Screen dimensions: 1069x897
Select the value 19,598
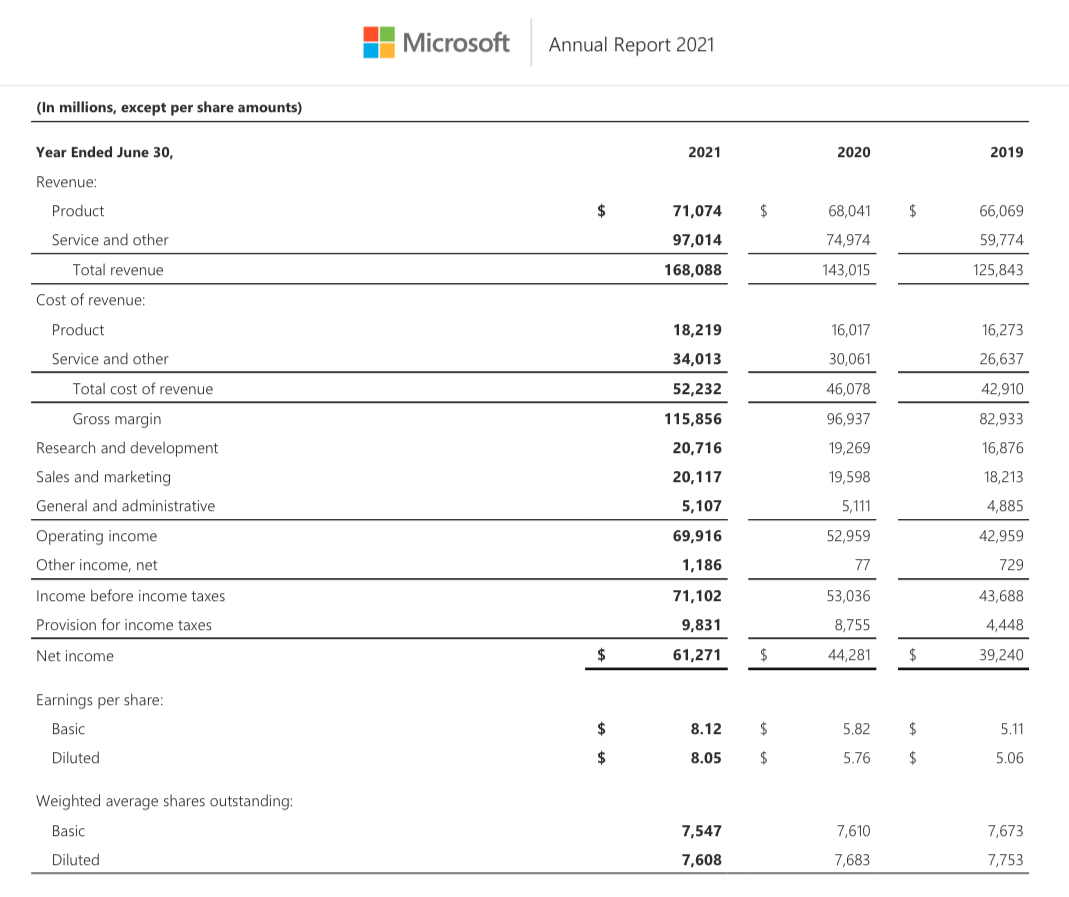pyautogui.click(x=849, y=477)
